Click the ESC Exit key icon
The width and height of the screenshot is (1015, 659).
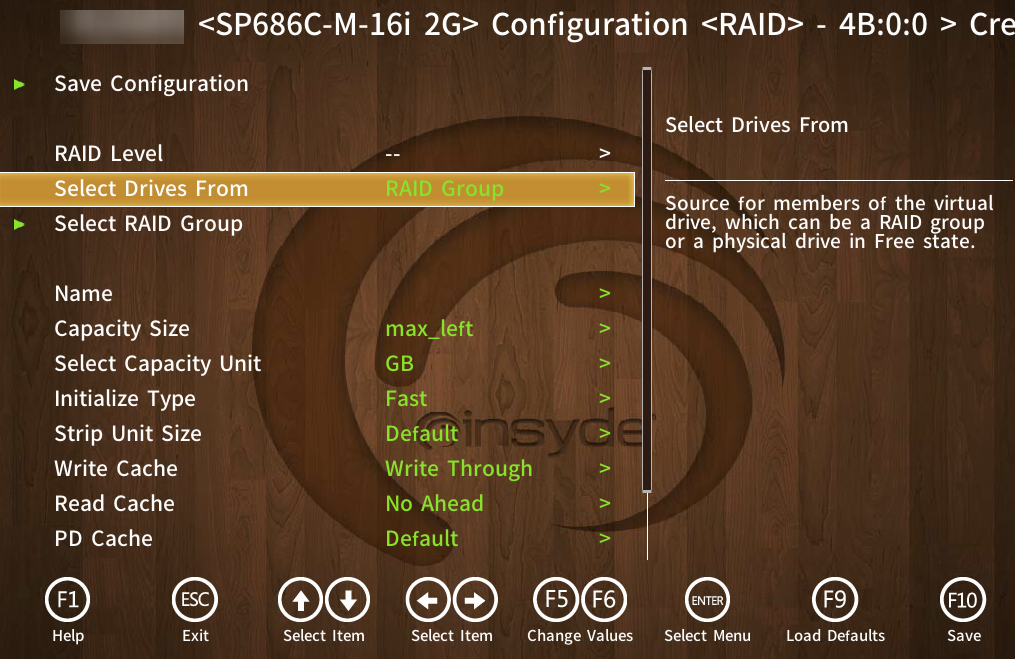pyautogui.click(x=195, y=600)
